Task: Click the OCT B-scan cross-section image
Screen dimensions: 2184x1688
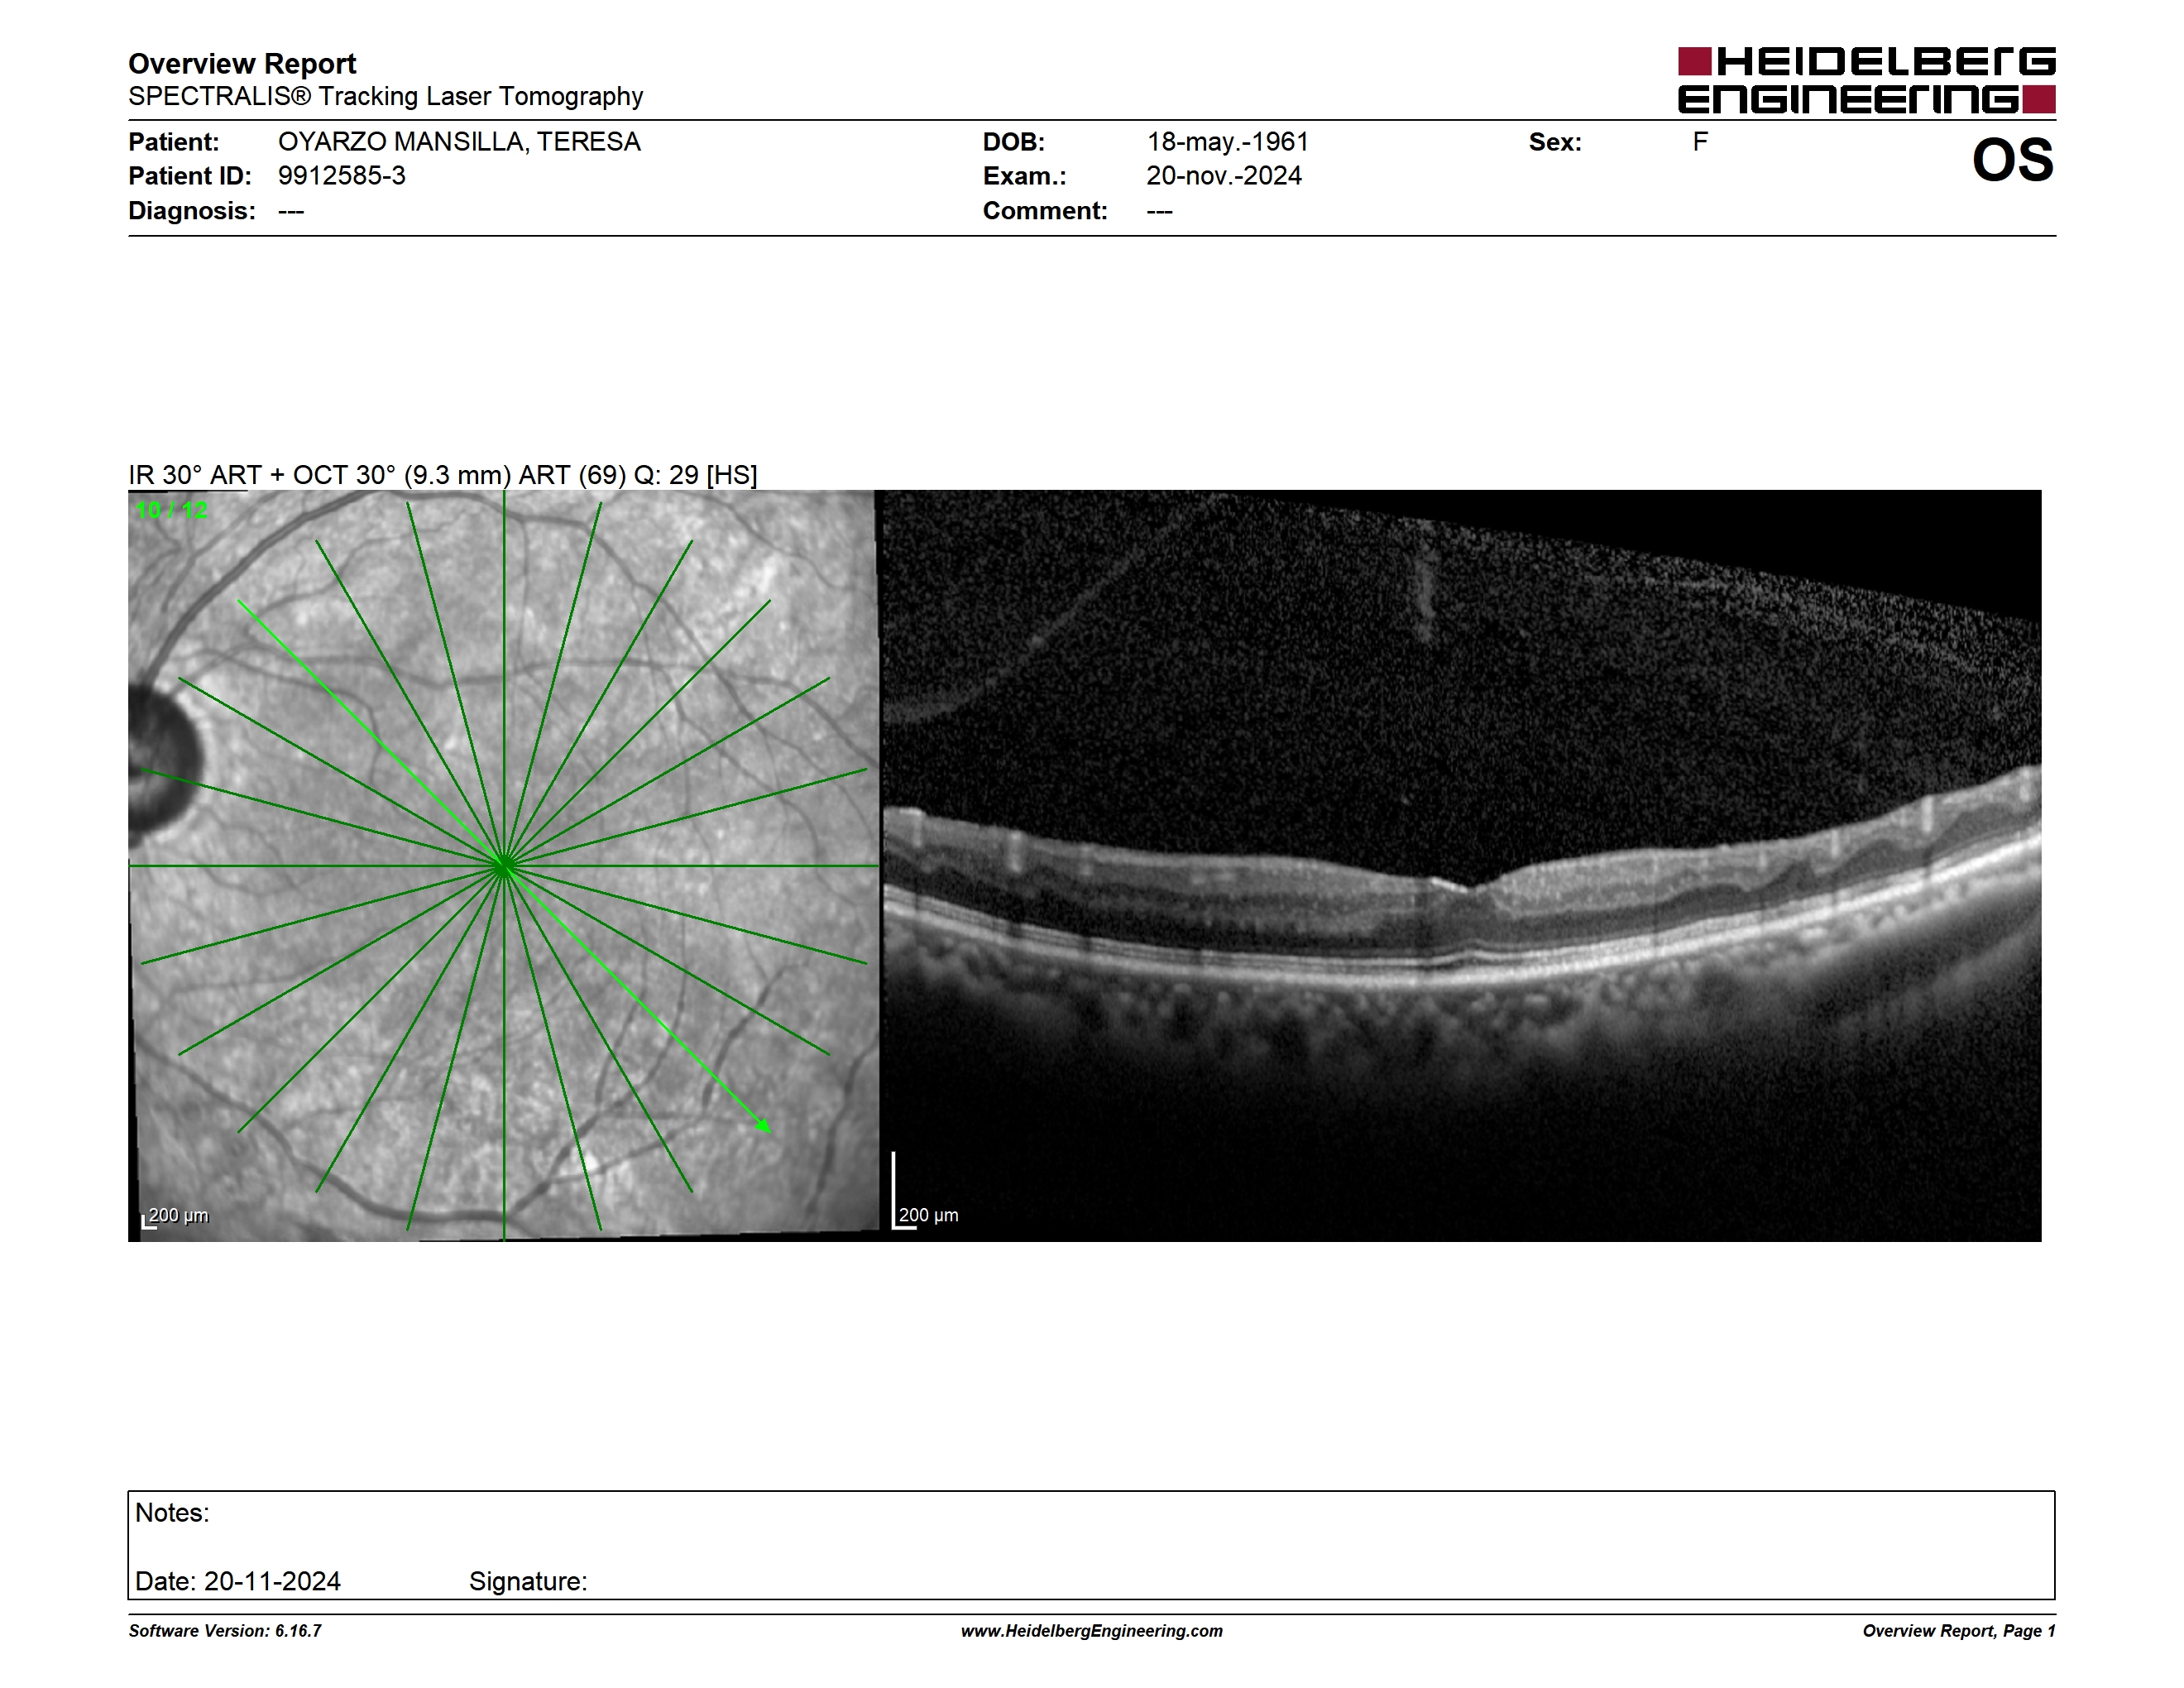Action: click(1462, 866)
